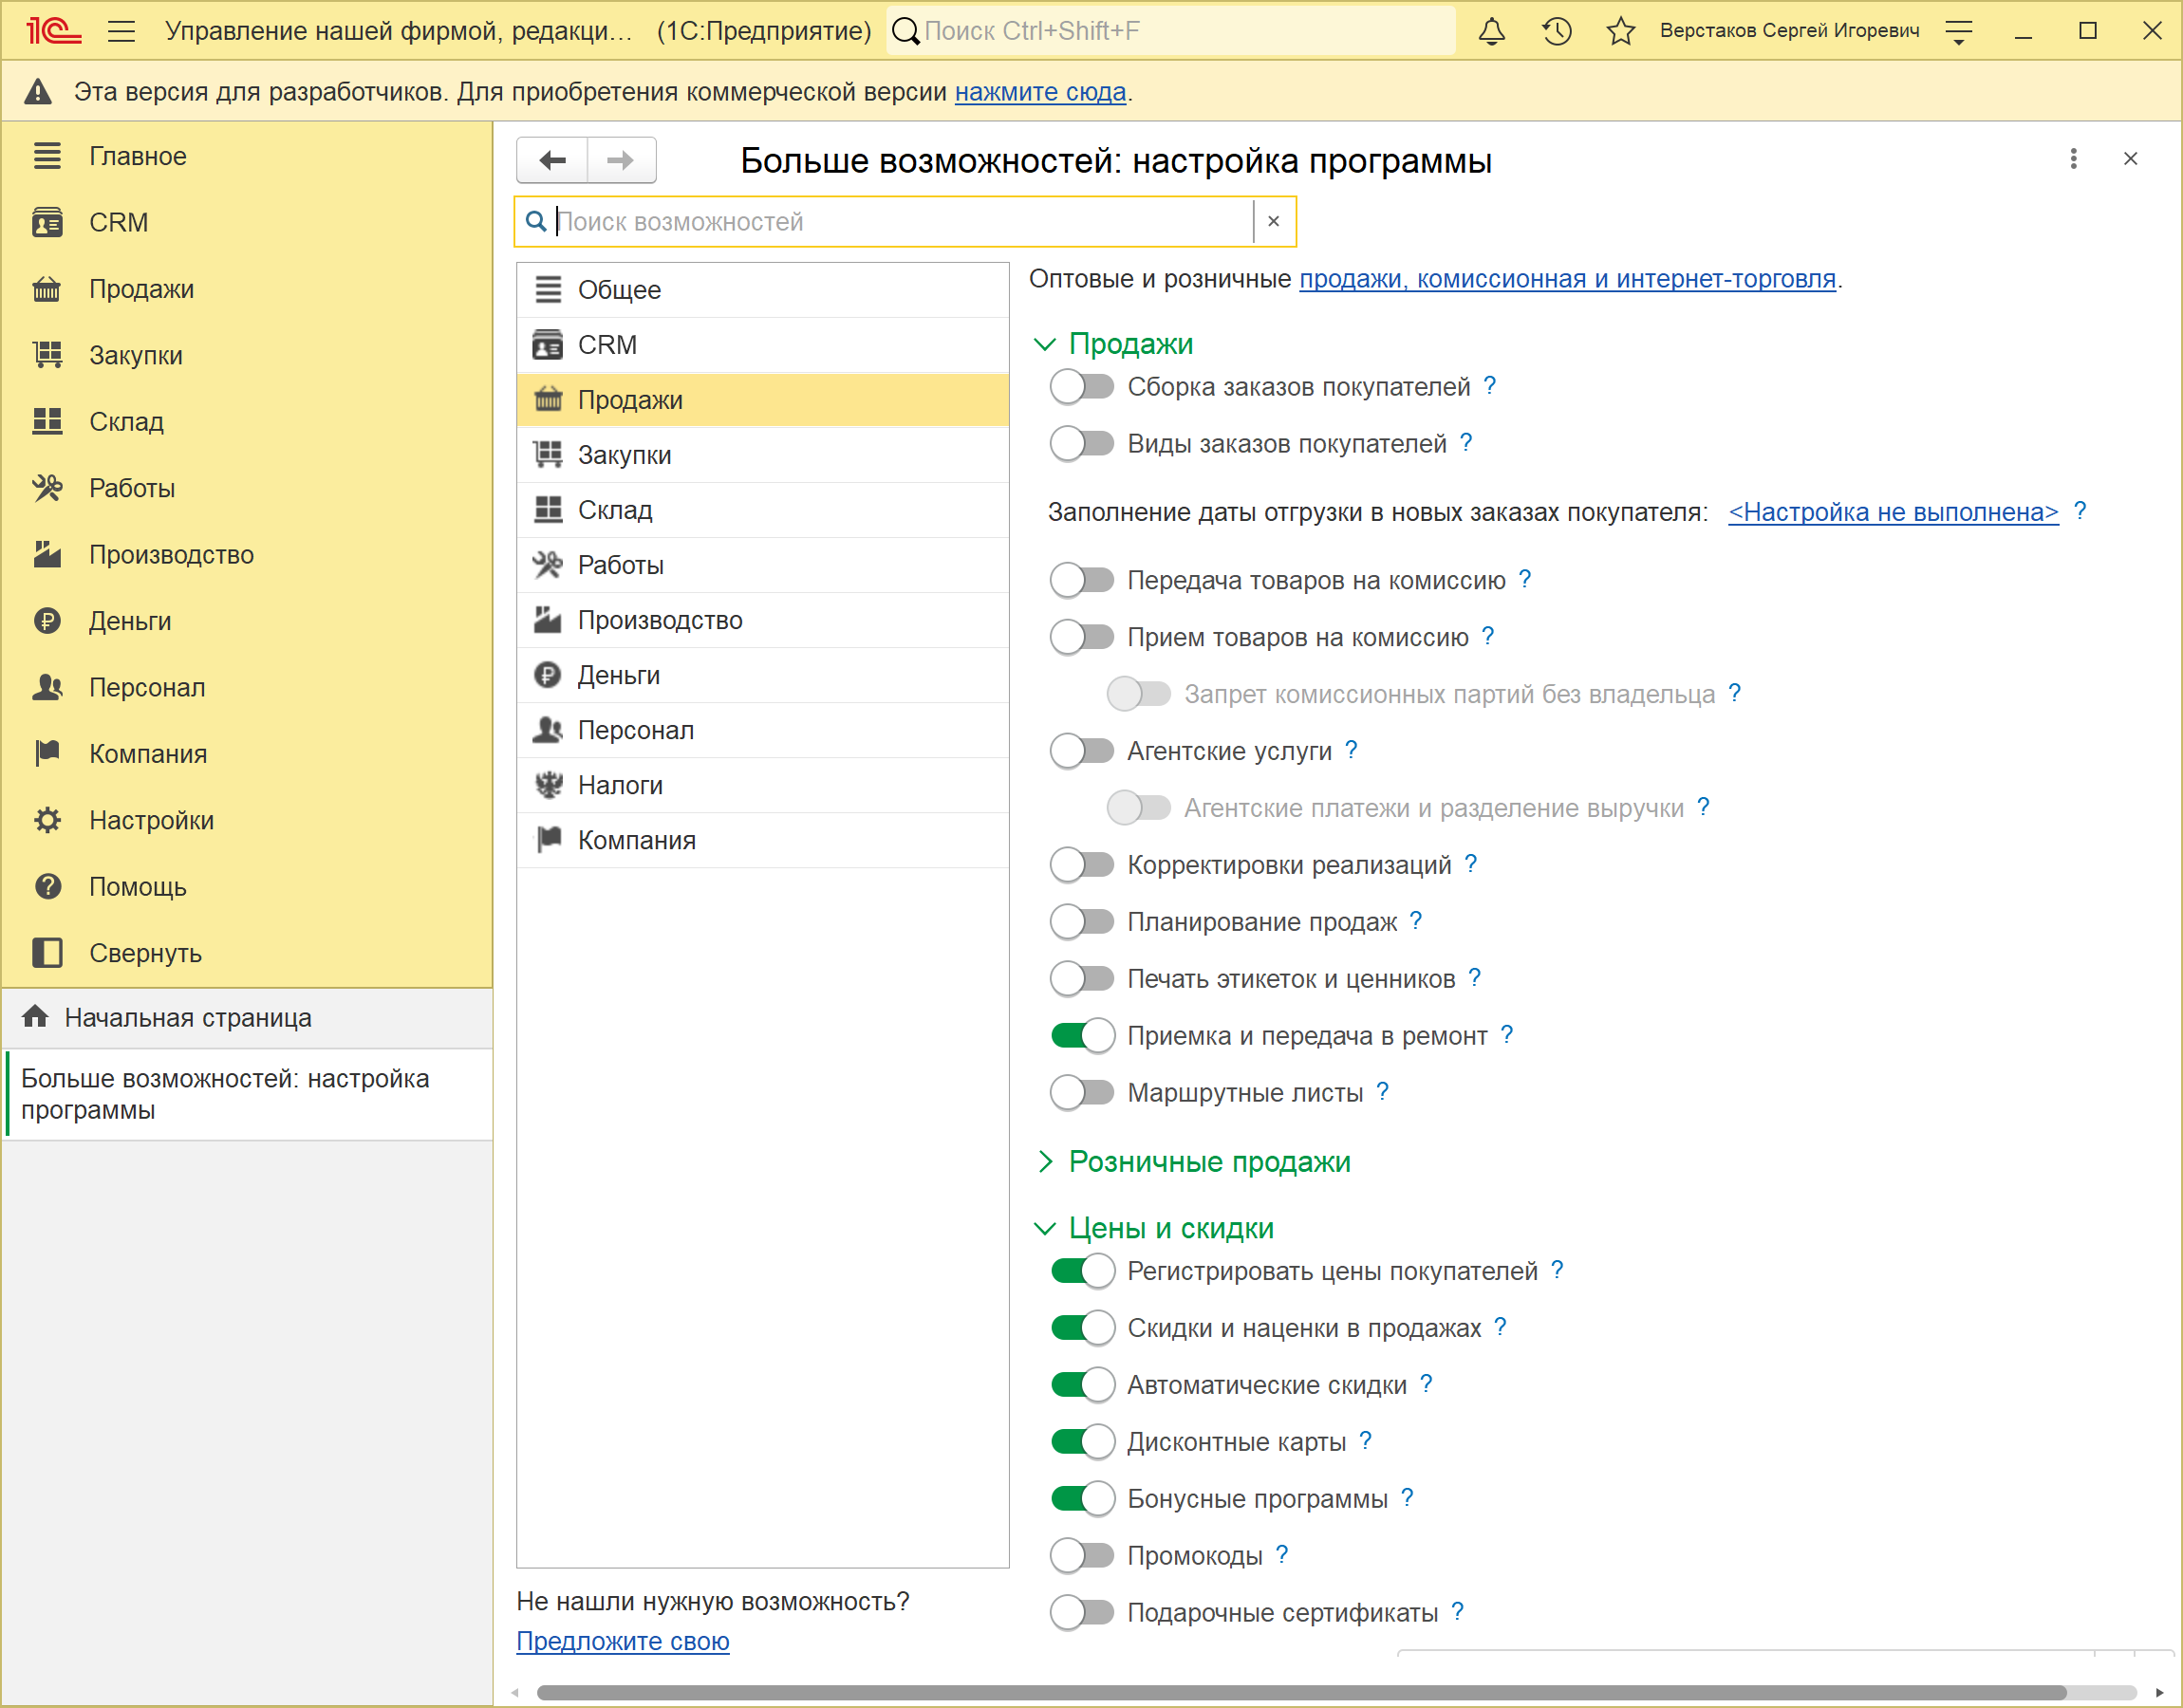The width and height of the screenshot is (2183, 1708).
Task: Click help icon for Бонусные программы
Action: click(x=1406, y=1497)
